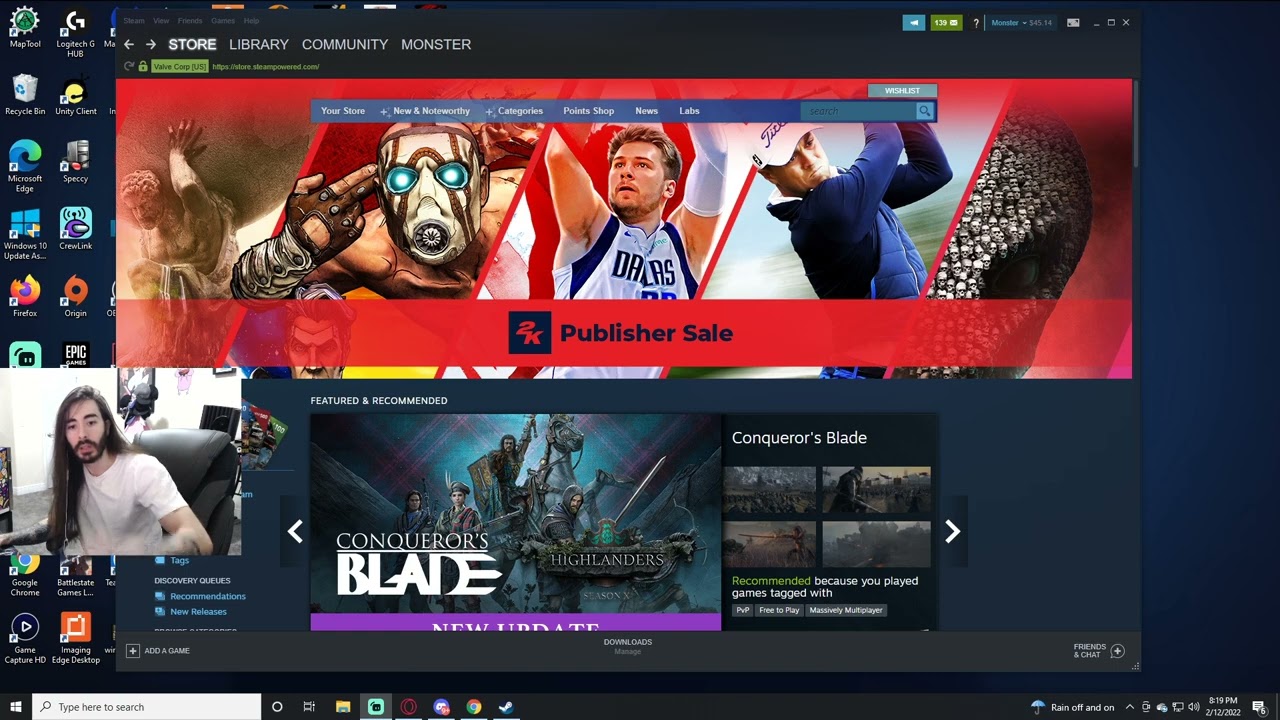Open Recommendations discovery queue link
This screenshot has height=720, width=1280.
click(208, 596)
